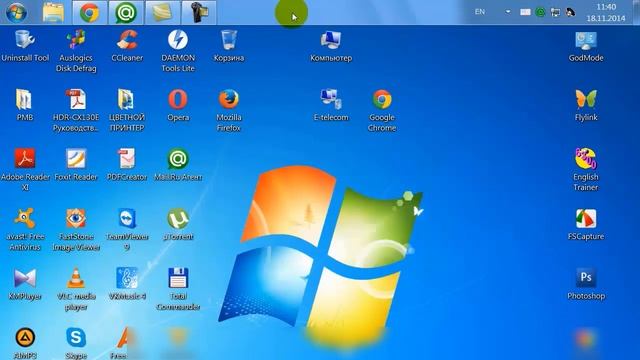
Task: Select the Photoshop desktop icon
Action: point(586,284)
